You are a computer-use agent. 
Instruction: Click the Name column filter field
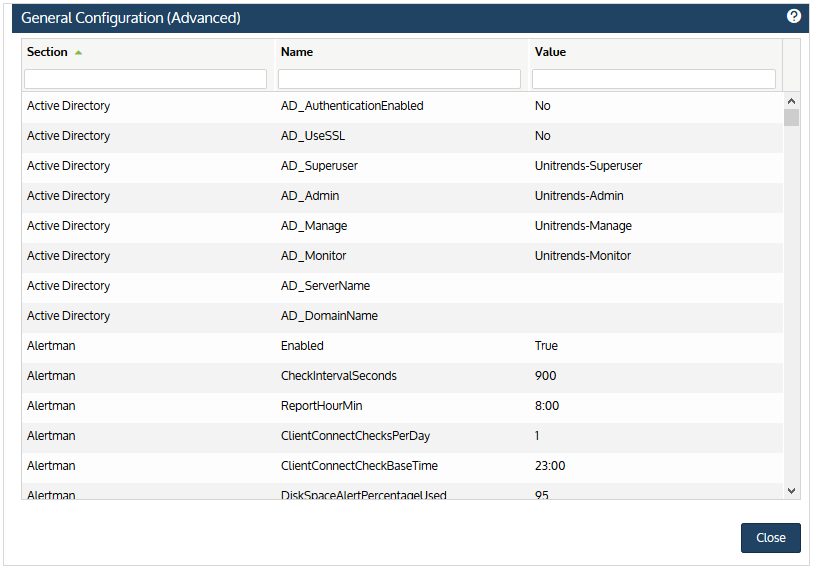(399, 79)
